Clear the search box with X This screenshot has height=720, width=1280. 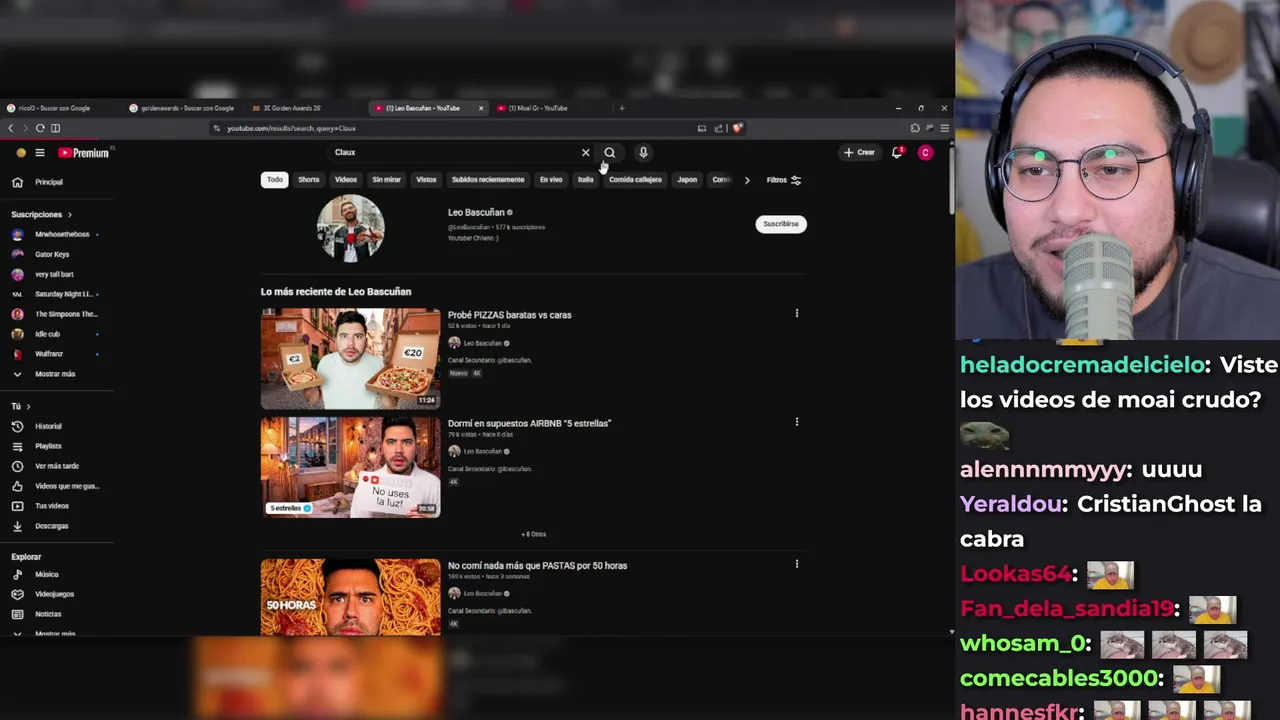coord(586,153)
